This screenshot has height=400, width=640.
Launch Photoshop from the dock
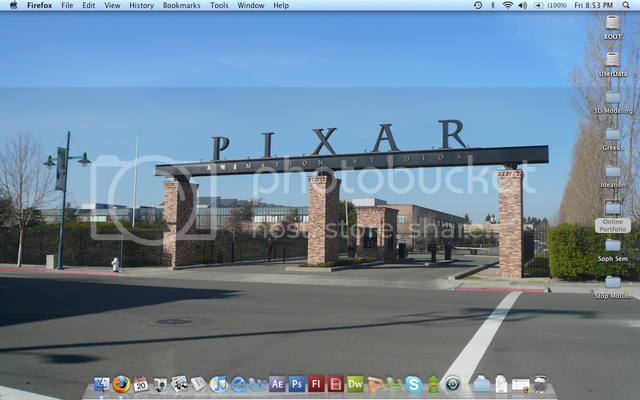[296, 384]
